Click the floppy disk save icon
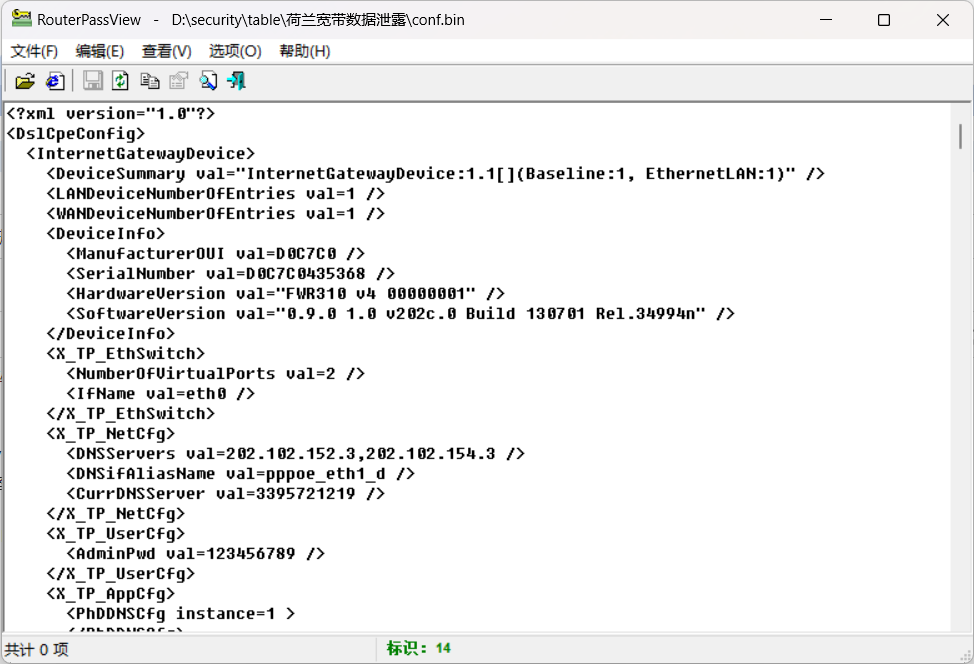 pyautogui.click(x=93, y=81)
